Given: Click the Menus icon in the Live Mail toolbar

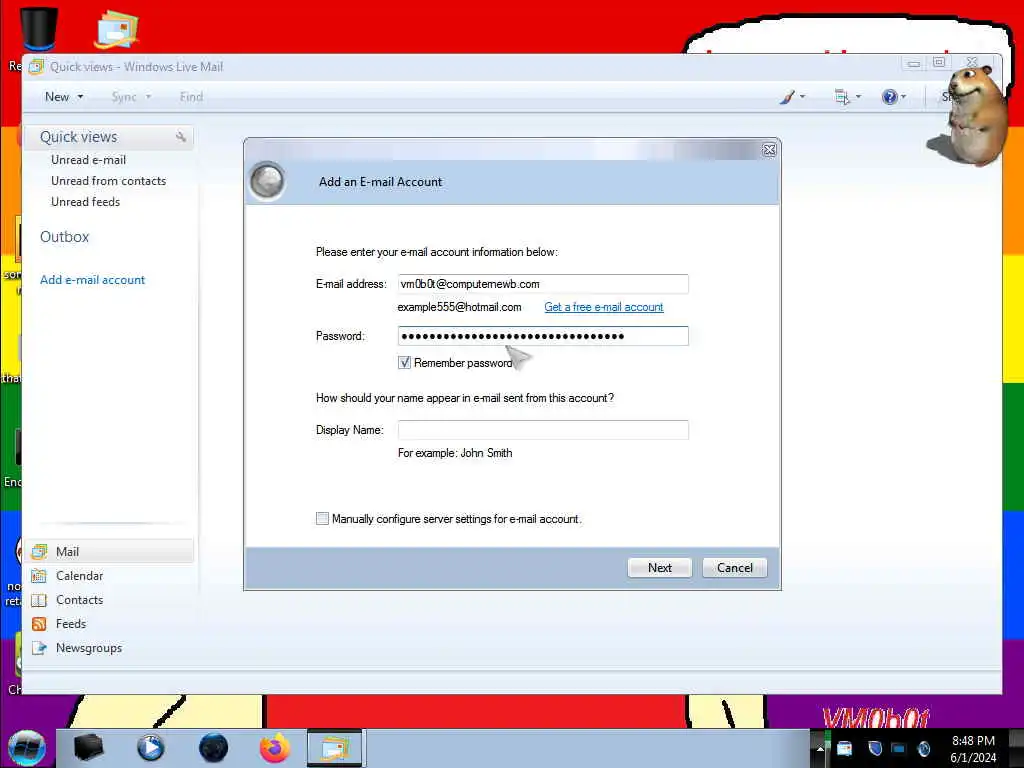Looking at the screenshot, I should click(842, 97).
